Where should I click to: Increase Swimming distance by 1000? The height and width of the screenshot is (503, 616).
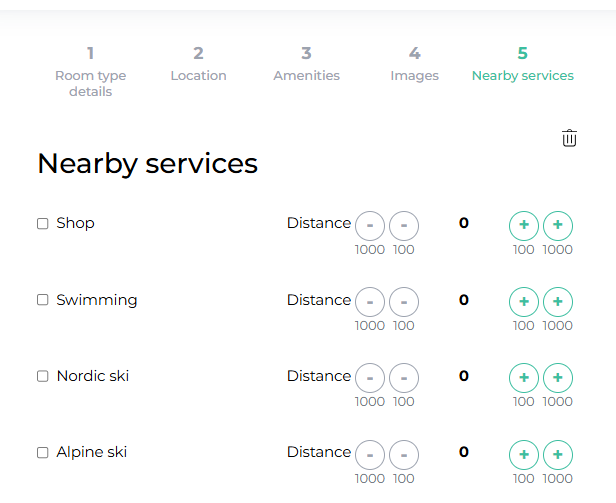(558, 301)
